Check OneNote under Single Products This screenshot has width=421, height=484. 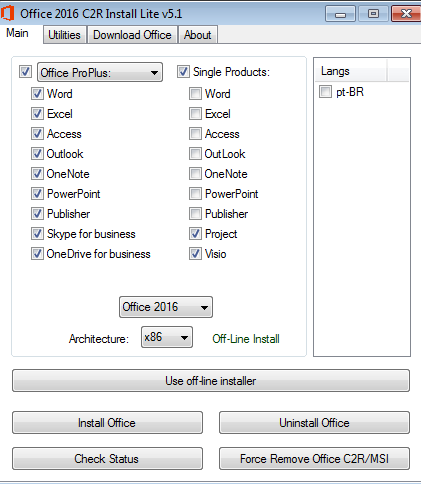(195, 174)
